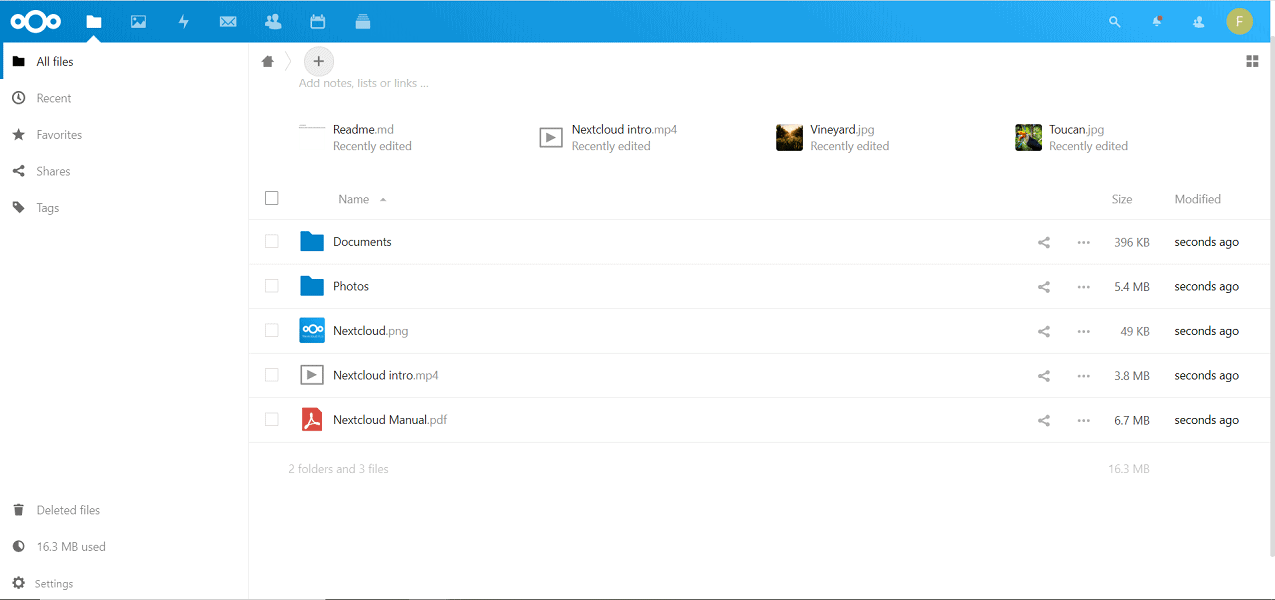This screenshot has height=600, width=1275.
Task: Open the Calendar app icon
Action: pos(318,21)
